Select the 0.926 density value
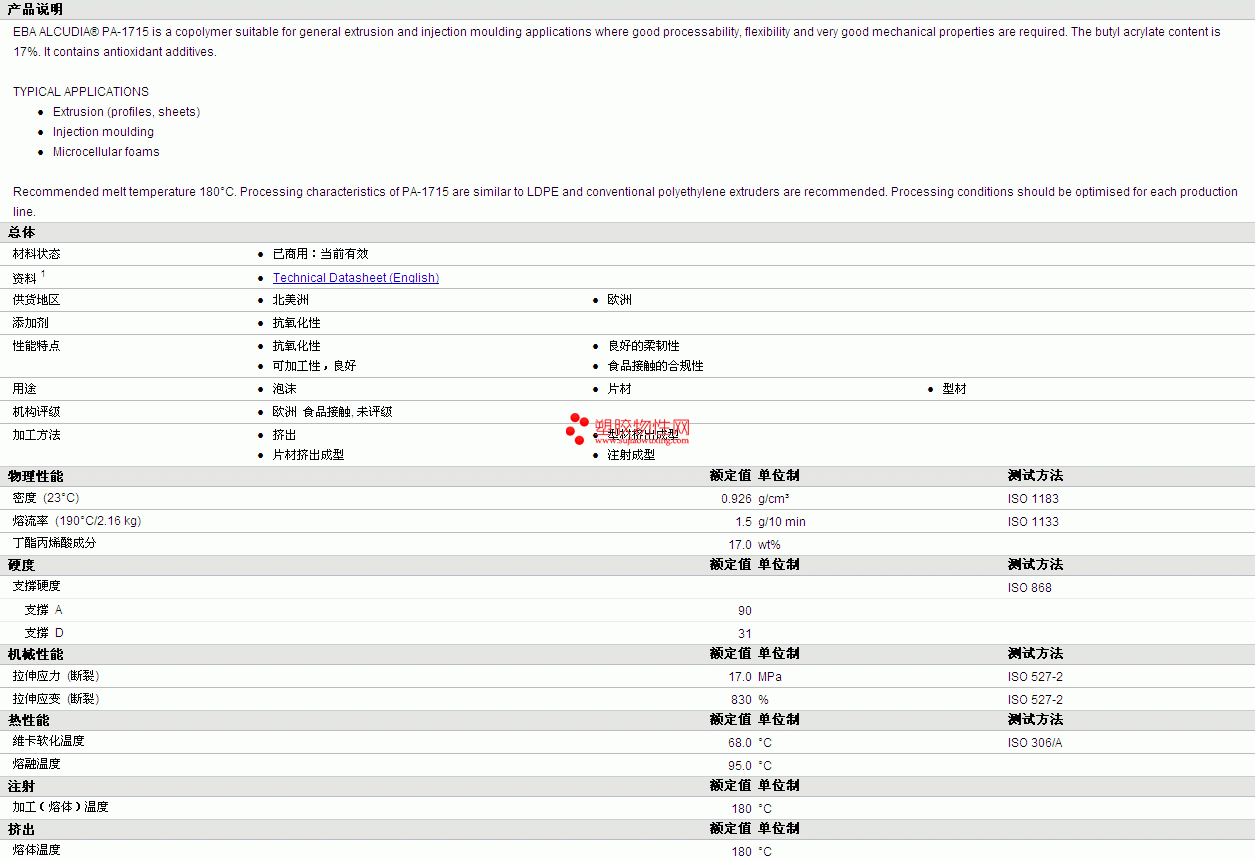1255x859 pixels. pyautogui.click(x=736, y=499)
